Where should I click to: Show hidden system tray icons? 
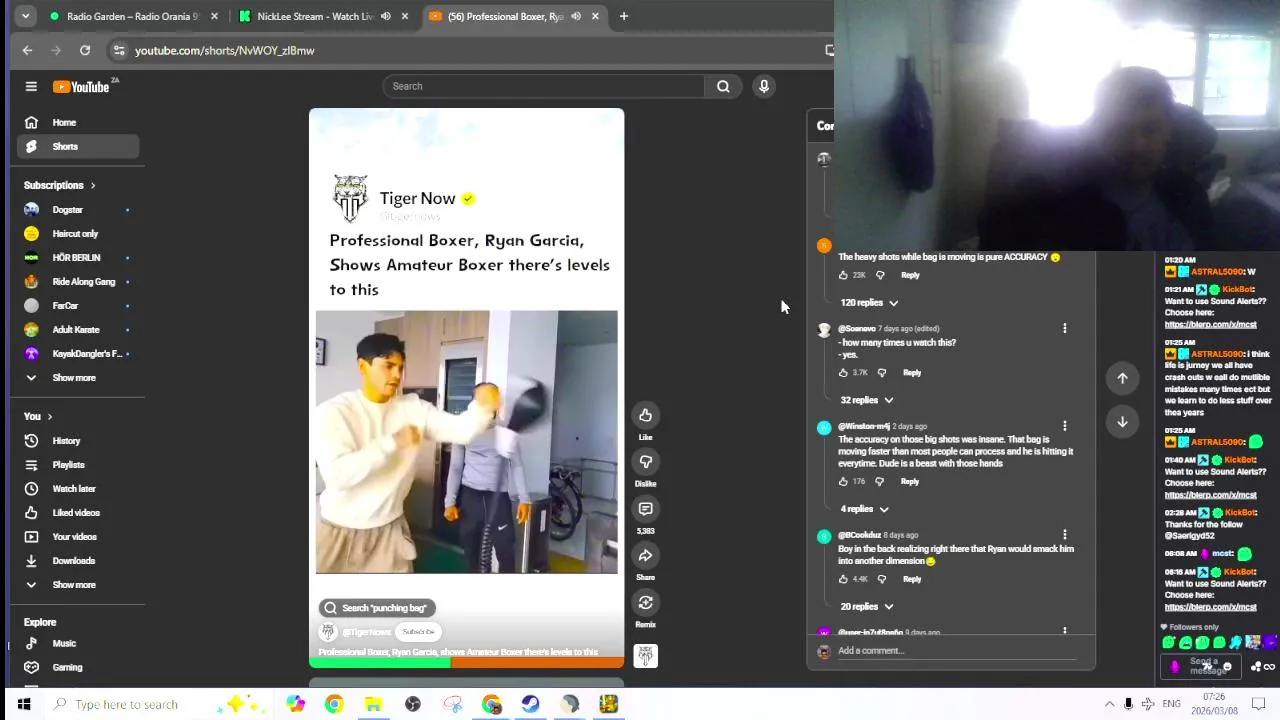coord(1109,705)
